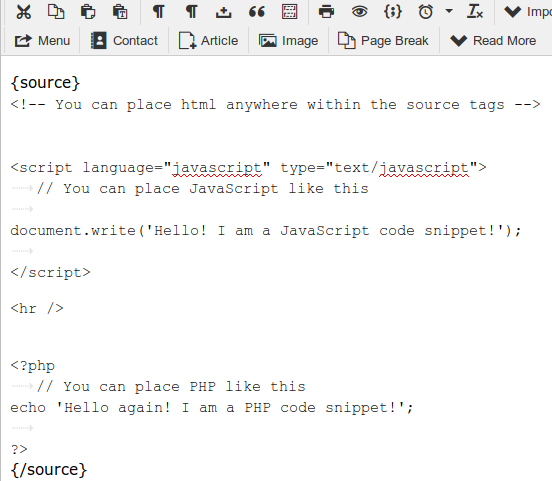Click the Contact button
The width and height of the screenshot is (552, 481).
[x=124, y=41]
